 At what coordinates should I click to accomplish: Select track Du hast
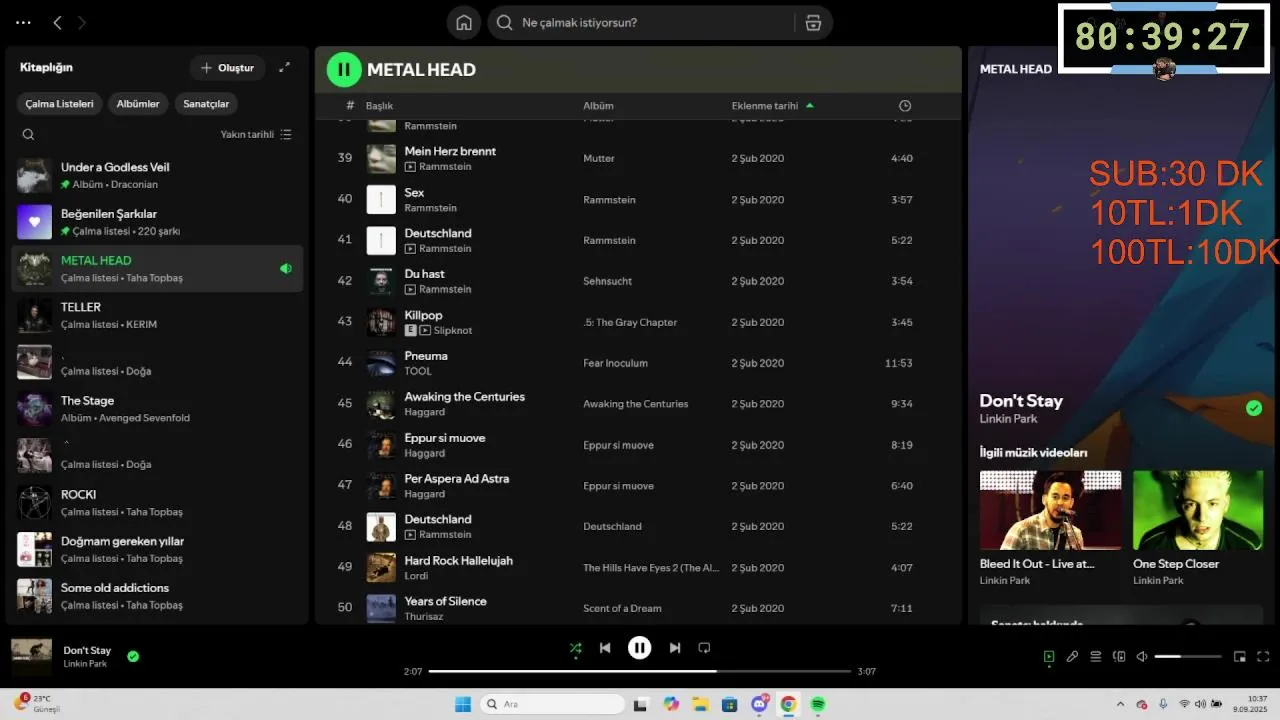(424, 274)
